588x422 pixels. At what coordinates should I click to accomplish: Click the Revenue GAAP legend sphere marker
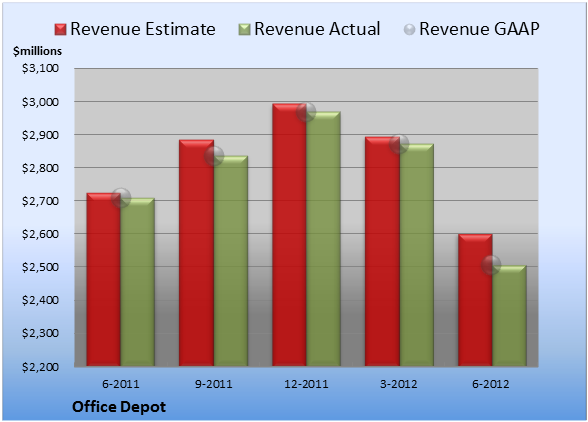click(x=410, y=30)
